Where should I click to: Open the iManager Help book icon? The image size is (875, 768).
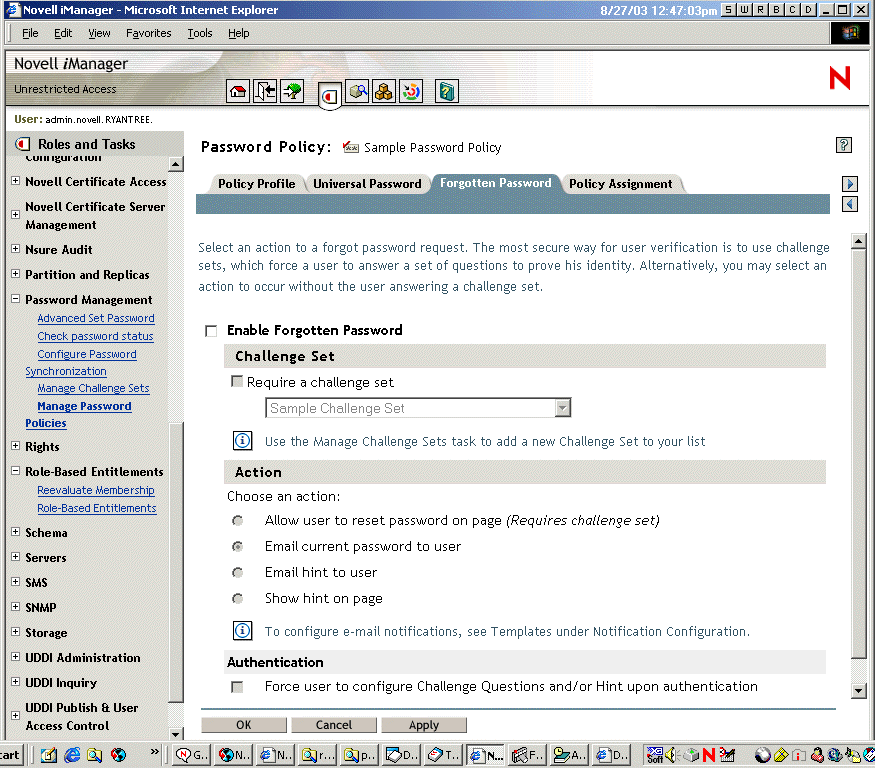click(x=446, y=90)
